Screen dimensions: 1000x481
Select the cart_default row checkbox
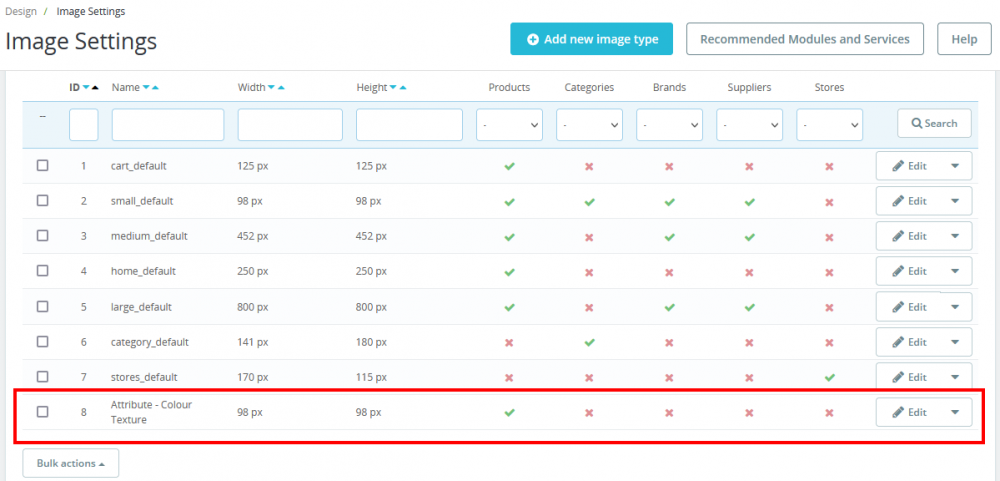point(42,165)
